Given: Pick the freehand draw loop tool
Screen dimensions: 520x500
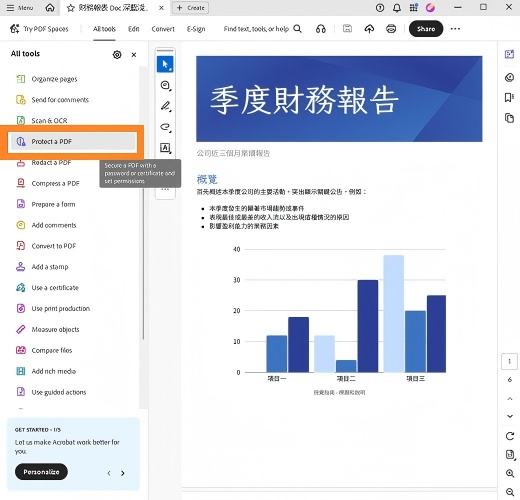Looking at the screenshot, I should point(165,127).
